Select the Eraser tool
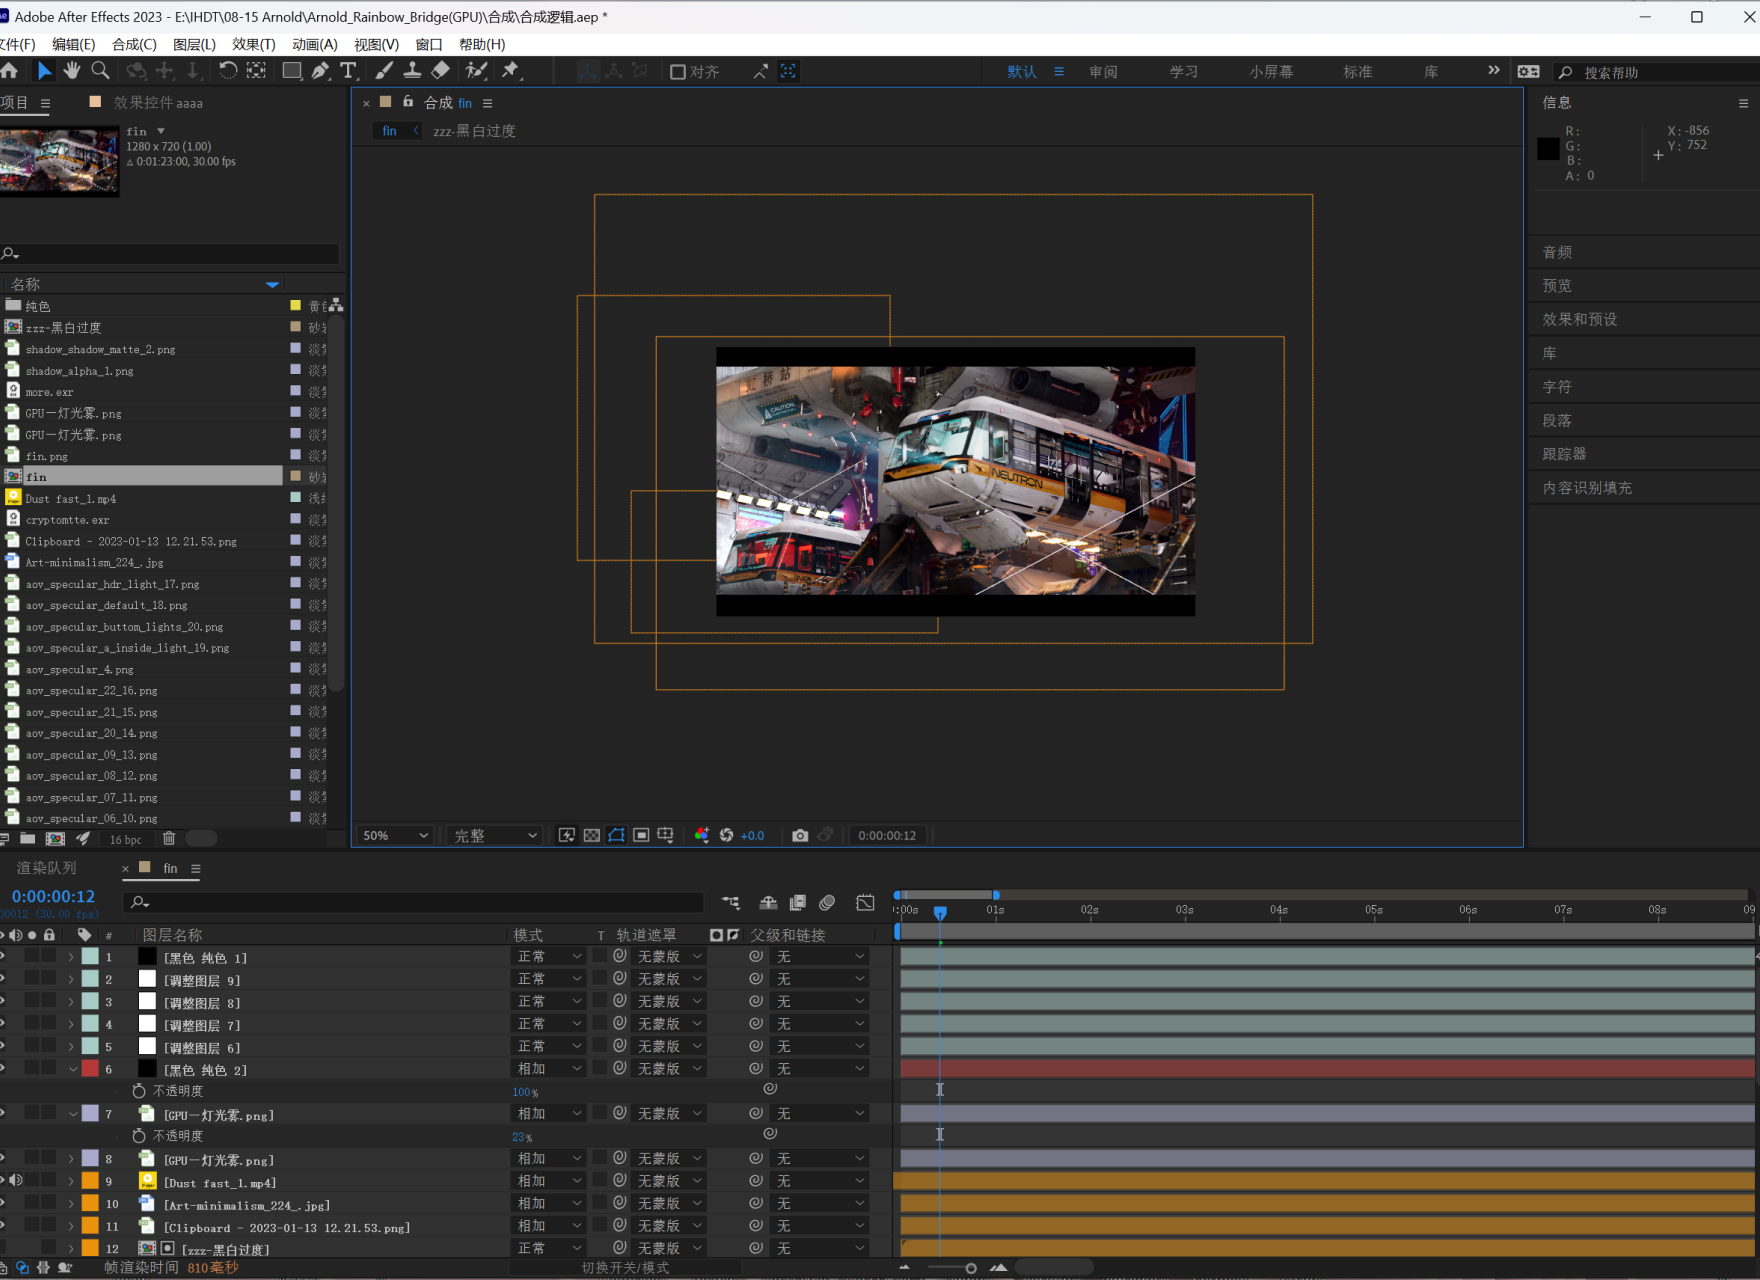Viewport: 1760px width, 1280px height. (441, 71)
